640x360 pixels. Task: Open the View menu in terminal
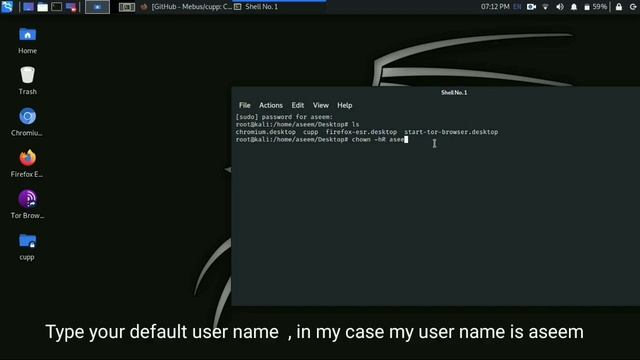320,105
